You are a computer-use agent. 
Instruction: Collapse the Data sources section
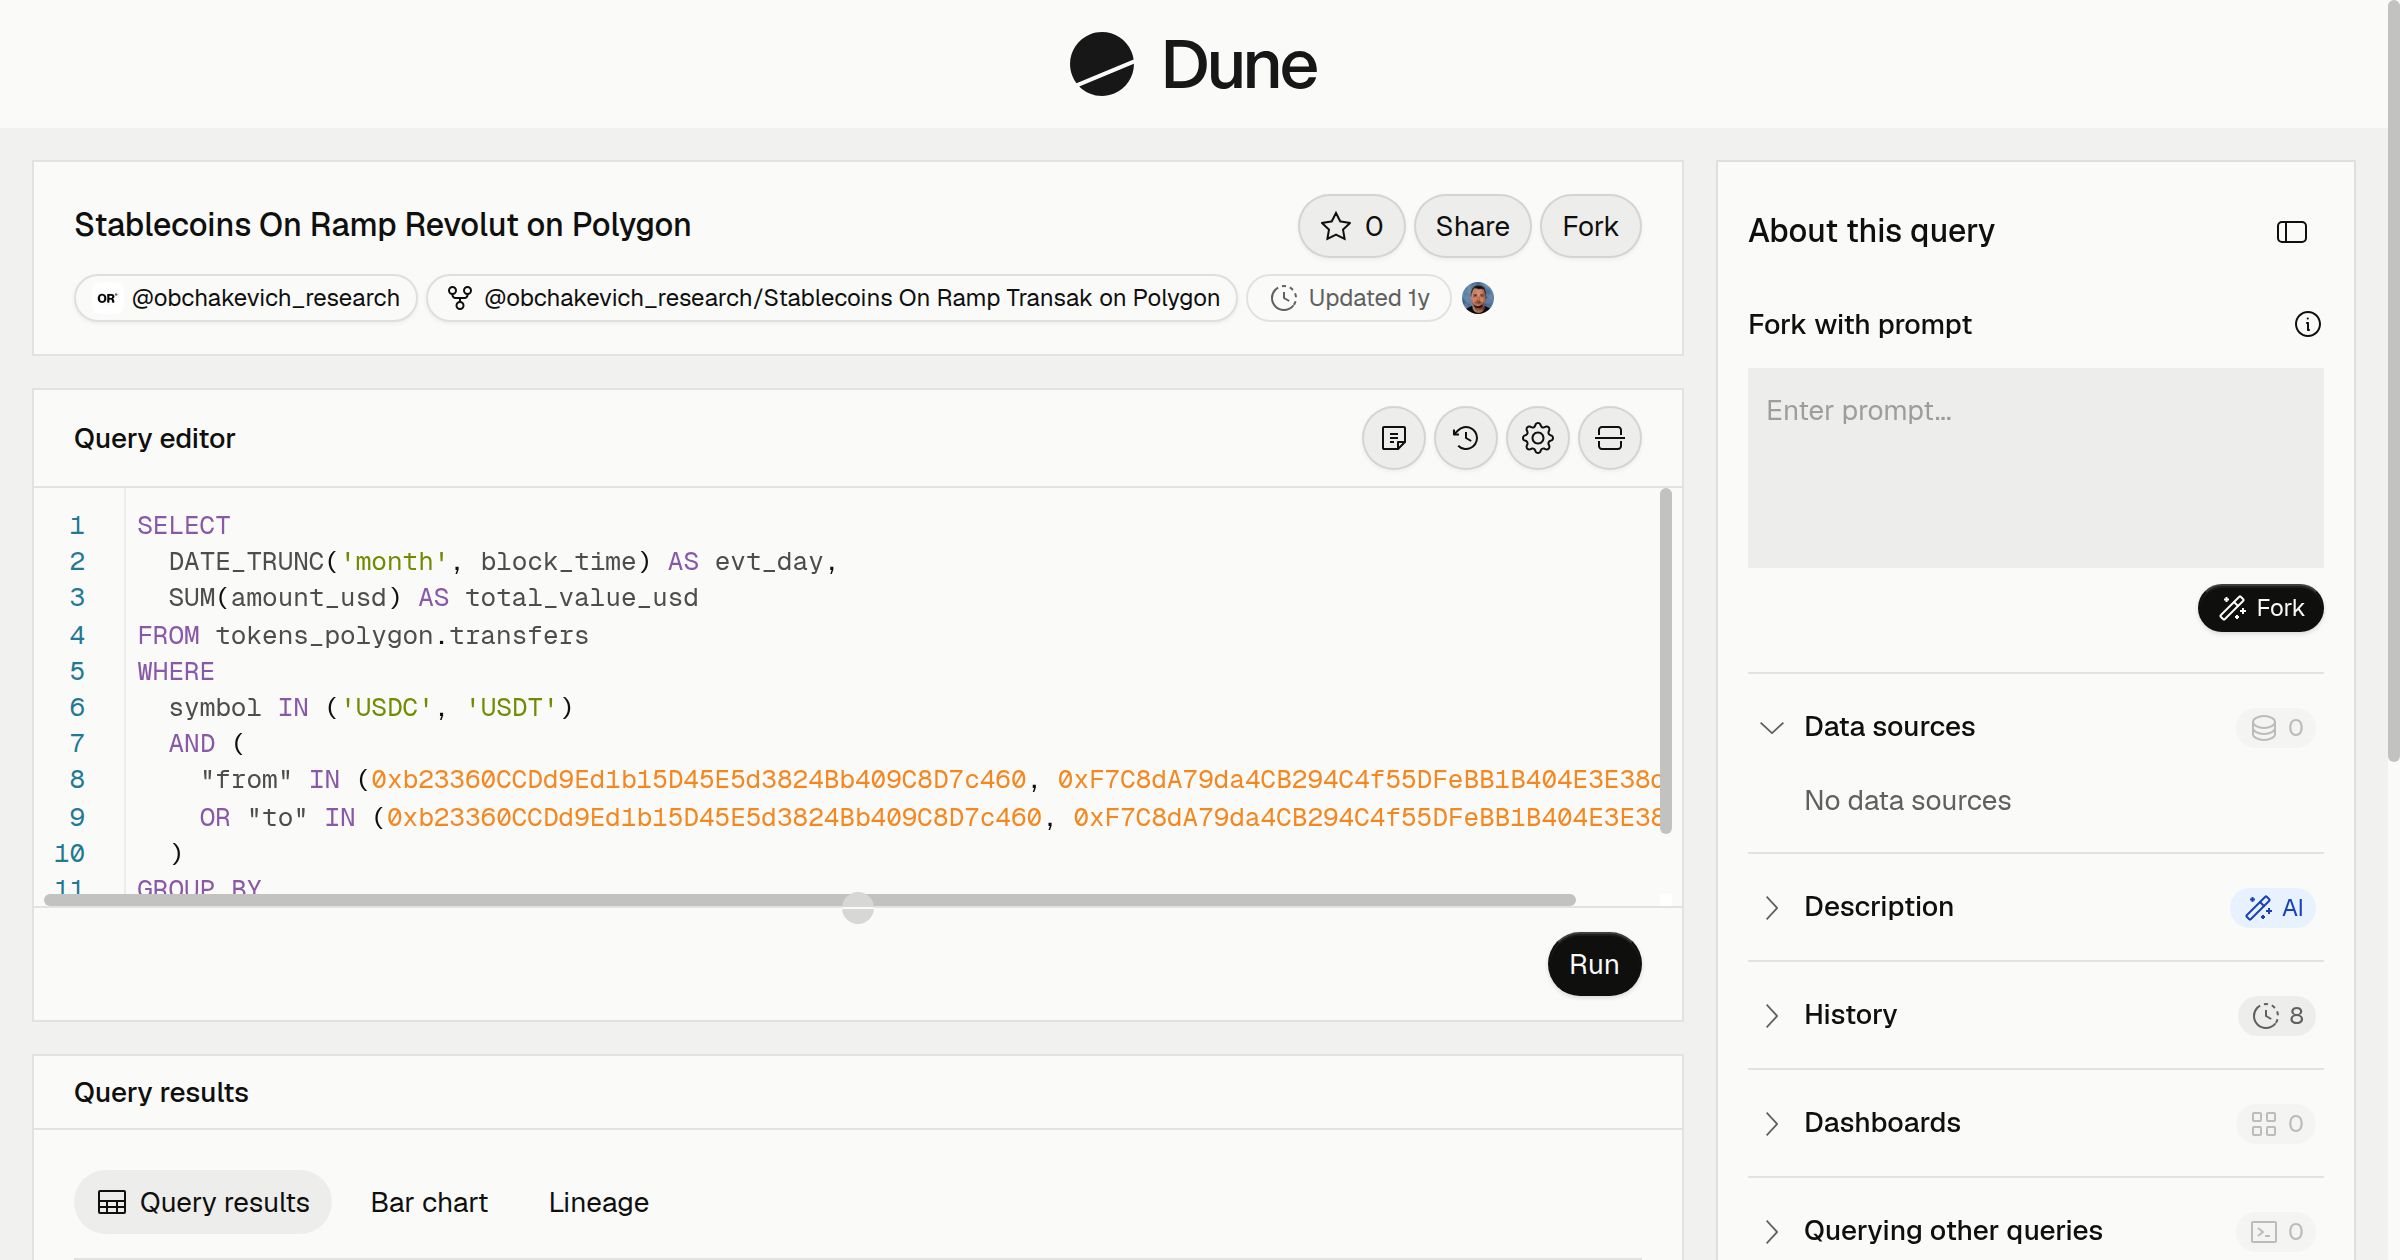[1771, 727]
